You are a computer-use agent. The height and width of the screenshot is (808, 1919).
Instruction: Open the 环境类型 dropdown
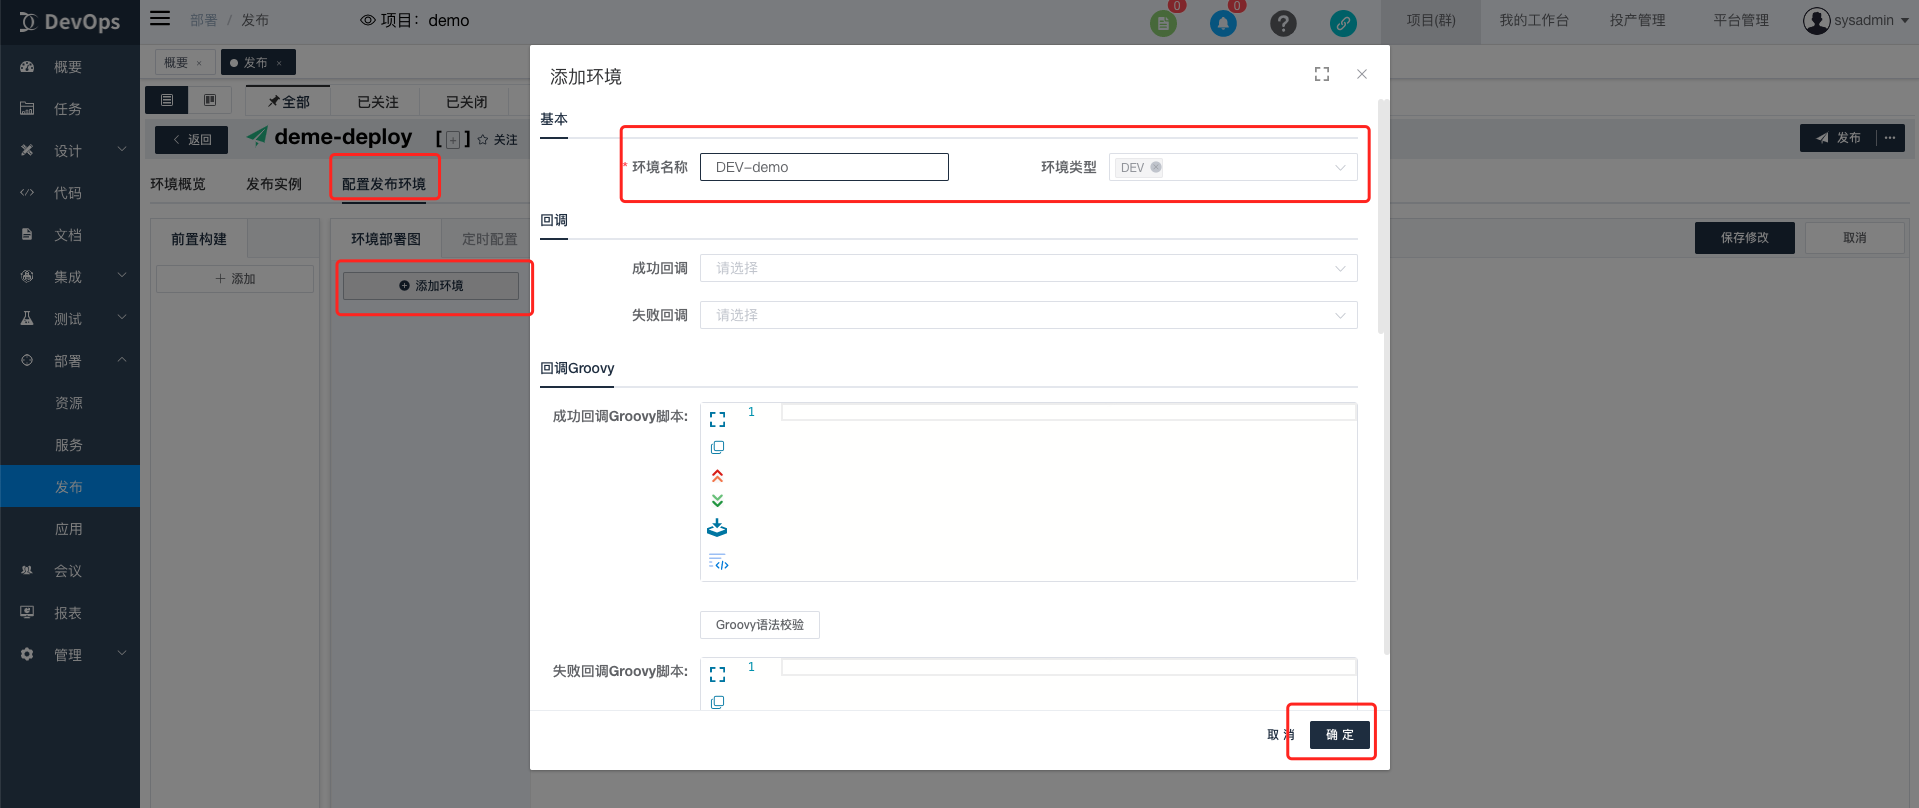(1232, 167)
